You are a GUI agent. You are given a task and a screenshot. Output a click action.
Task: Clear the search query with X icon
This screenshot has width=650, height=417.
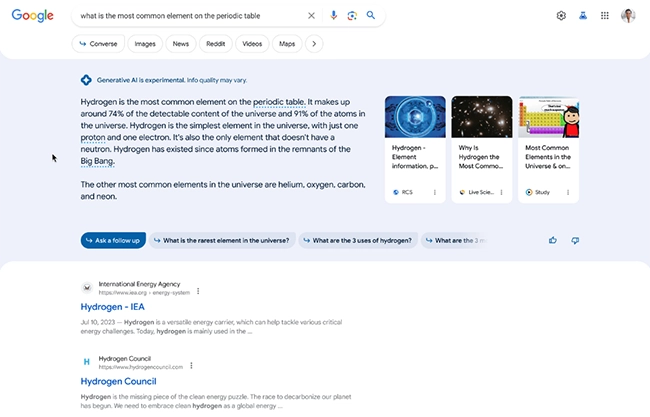311,16
